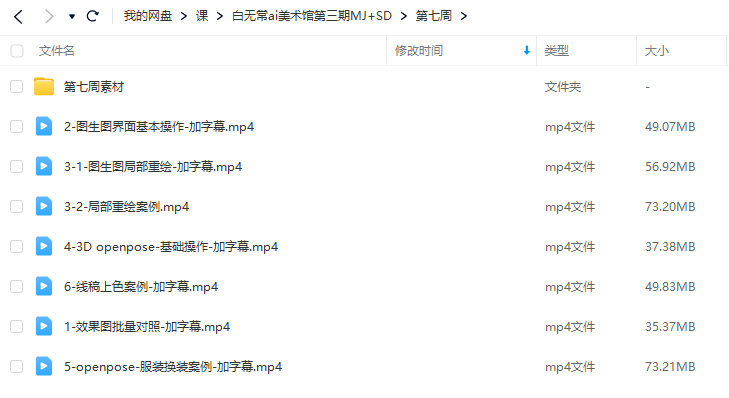Click mp4文件 type in 6-线稿上色案例 row
This screenshot has height=398, width=729.
coord(570,287)
